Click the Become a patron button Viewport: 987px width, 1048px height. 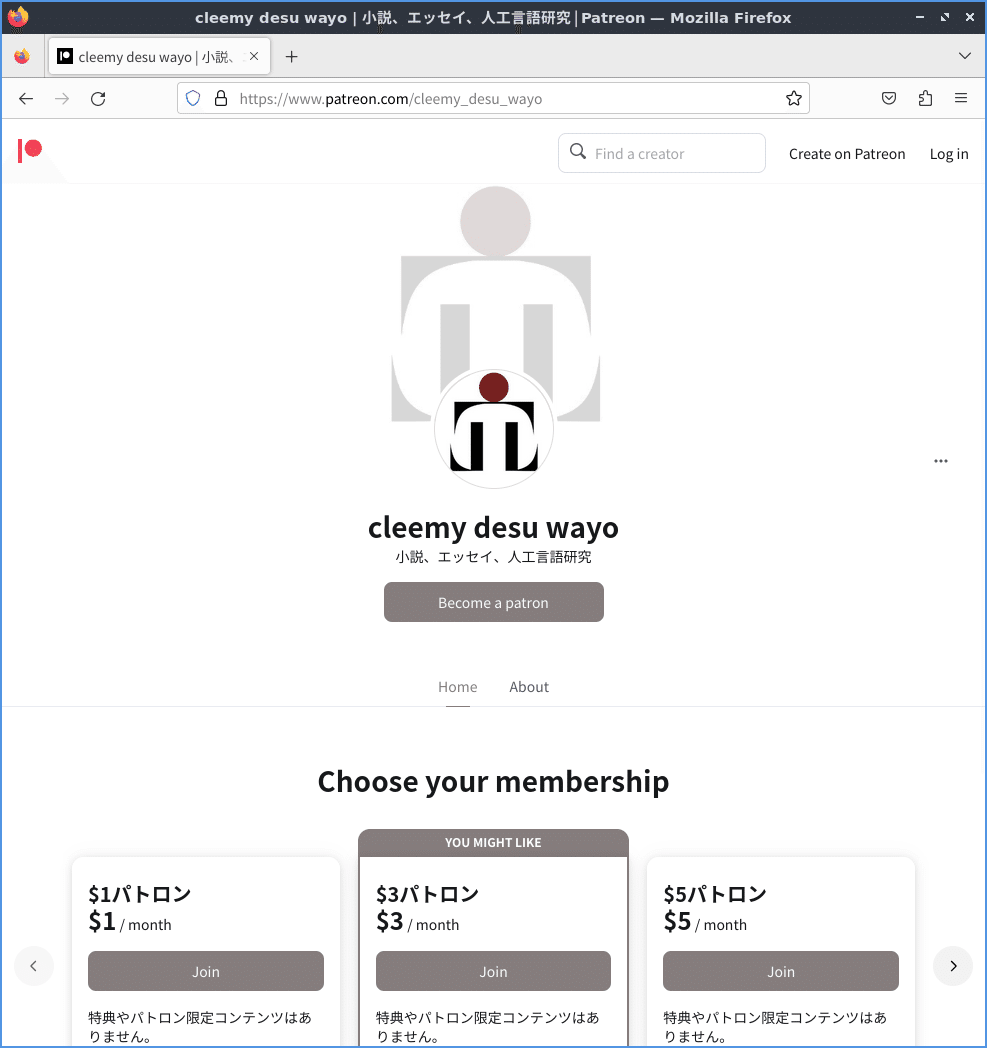point(493,602)
